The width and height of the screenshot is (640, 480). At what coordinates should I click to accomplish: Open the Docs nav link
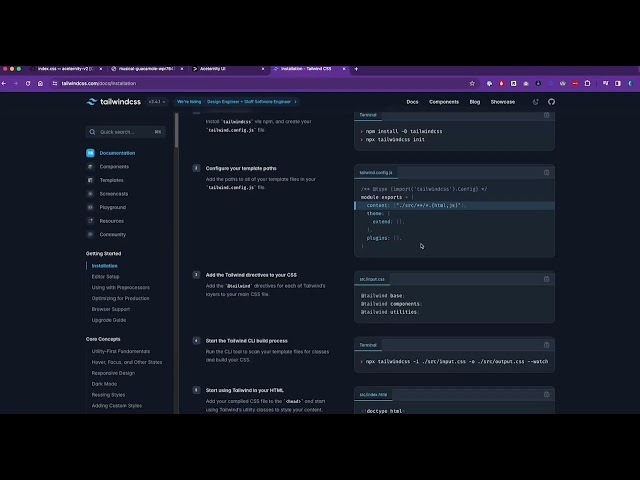tap(412, 102)
